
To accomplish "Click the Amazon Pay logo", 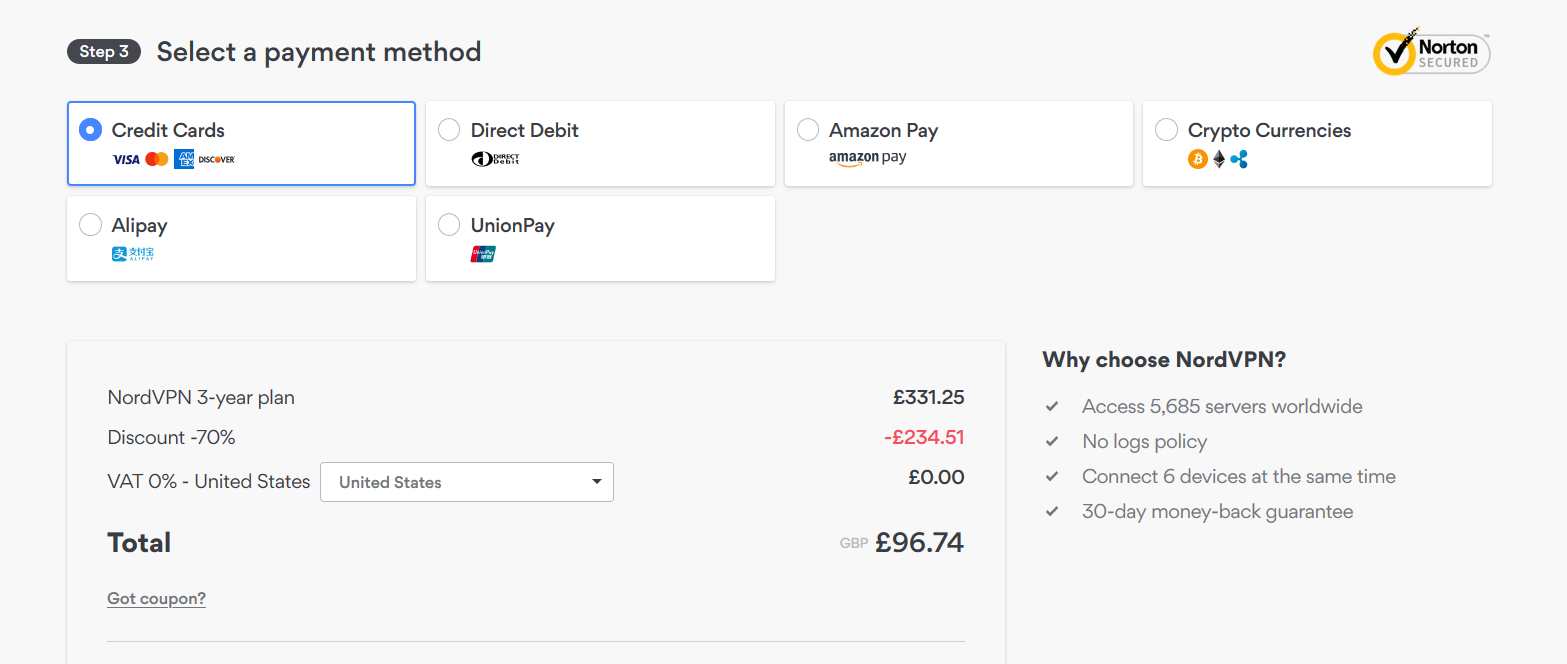I will point(867,158).
